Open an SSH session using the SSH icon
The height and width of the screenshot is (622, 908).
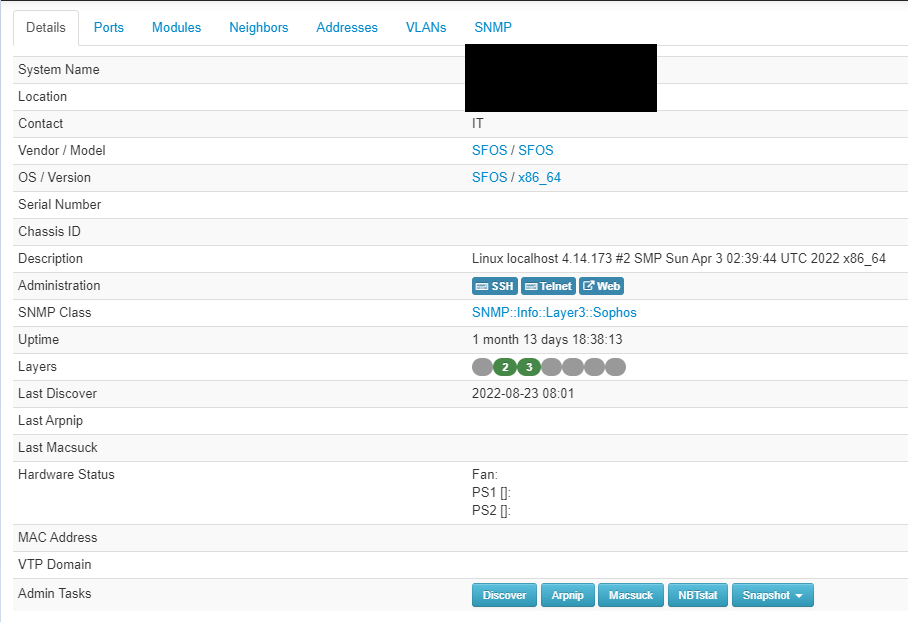[x=494, y=285]
